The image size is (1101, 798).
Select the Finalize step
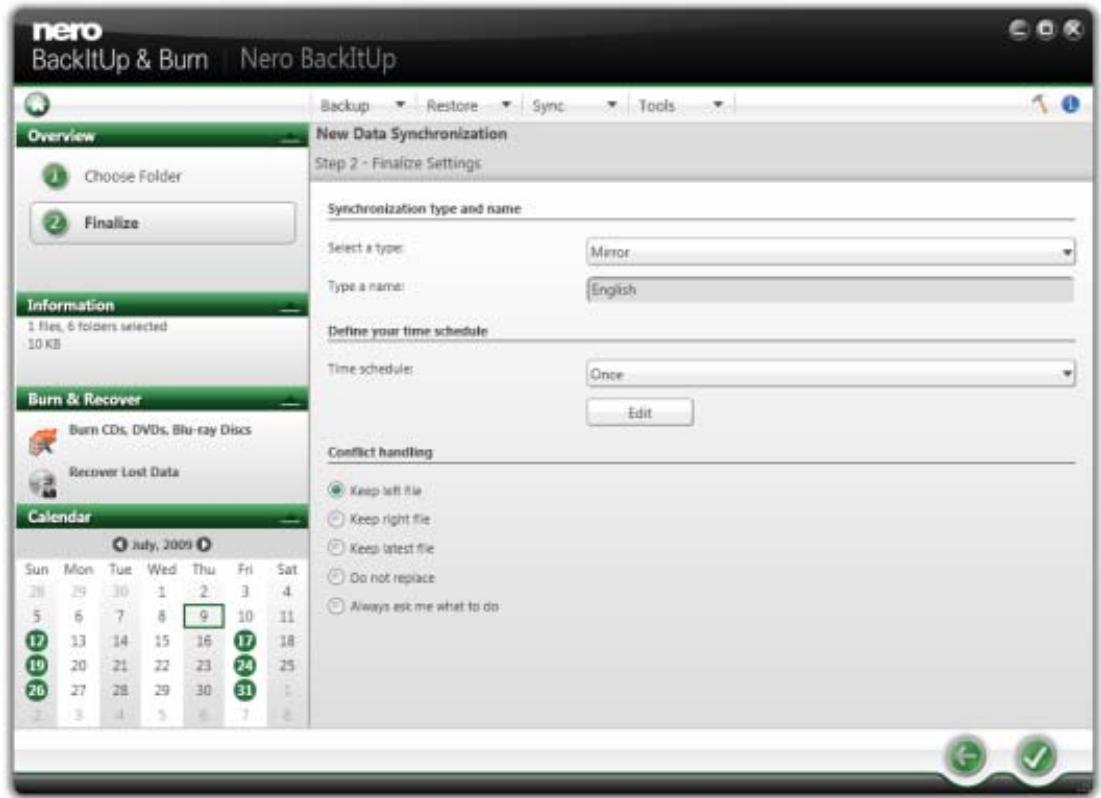pos(162,223)
